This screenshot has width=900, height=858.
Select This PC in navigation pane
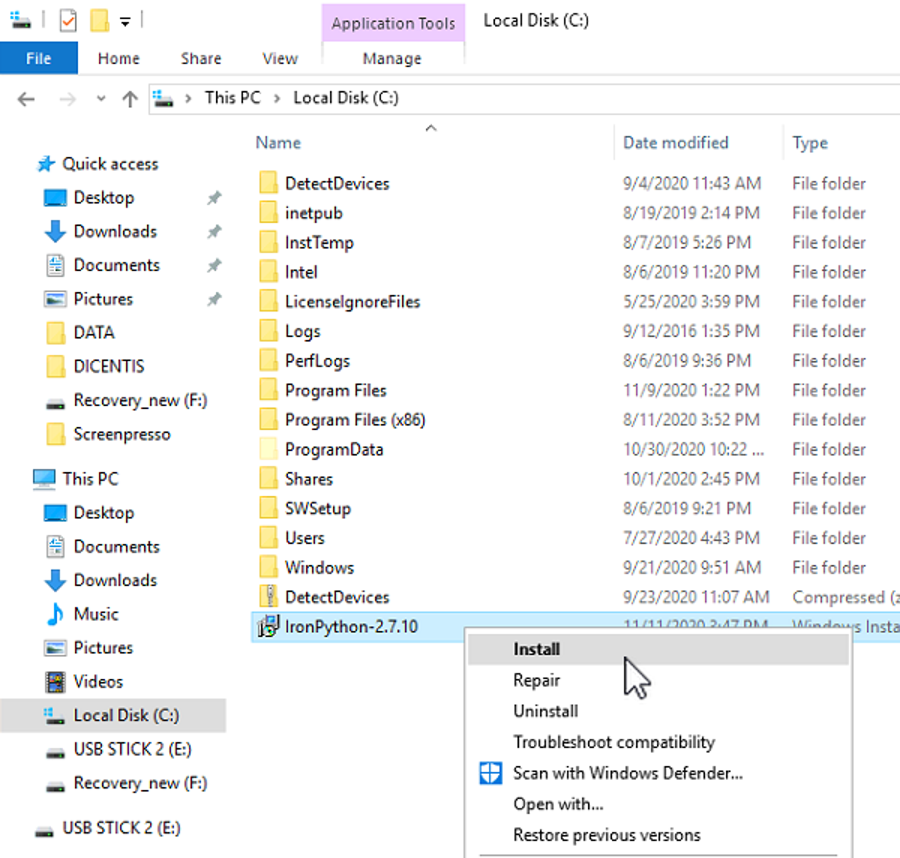coord(90,479)
